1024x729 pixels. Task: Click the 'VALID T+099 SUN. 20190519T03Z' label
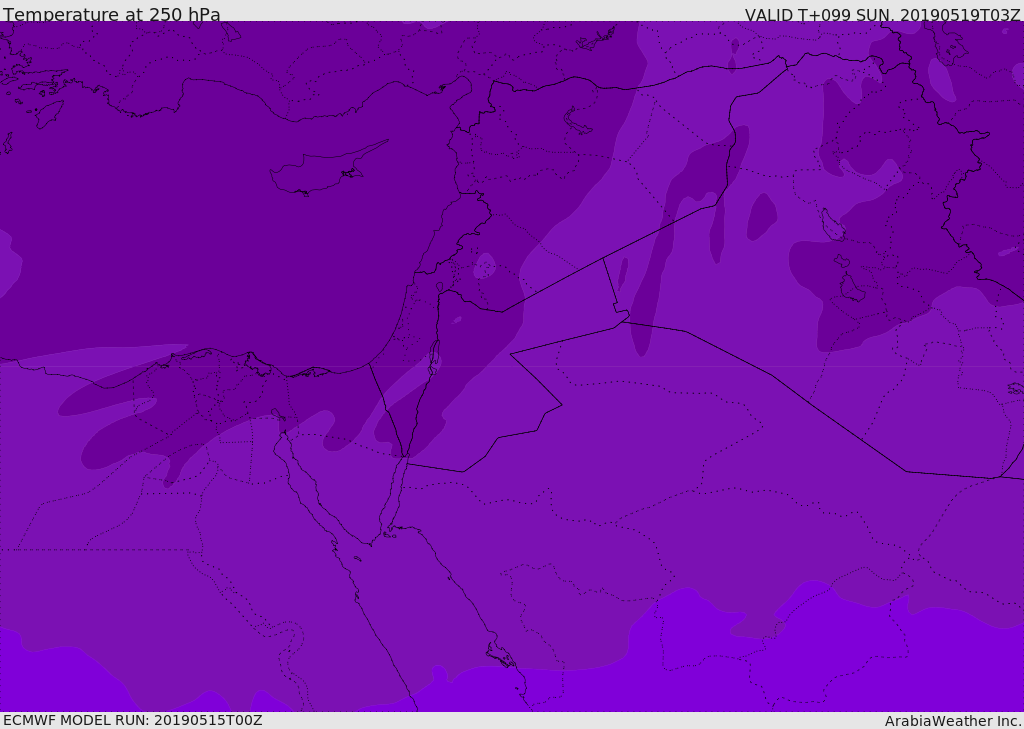click(x=883, y=14)
